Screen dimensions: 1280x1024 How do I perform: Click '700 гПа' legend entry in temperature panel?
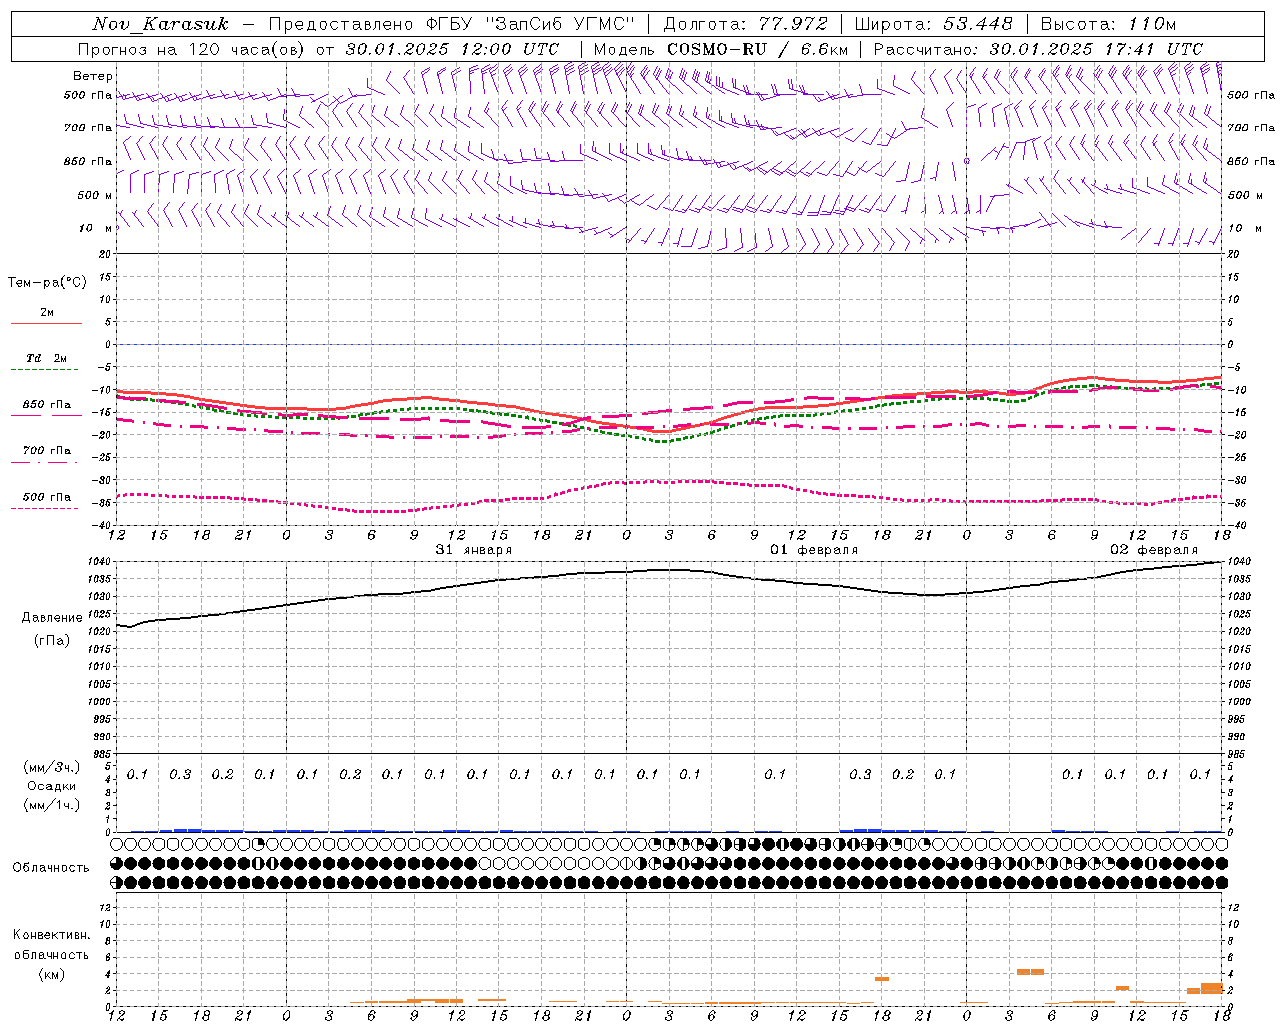[47, 451]
